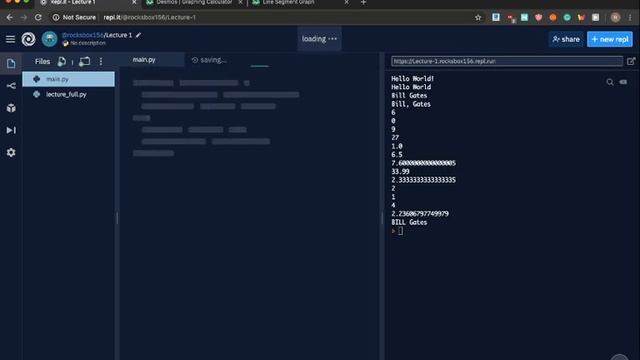Go forward in the browser
Screen dimensions: 640x360
click(x=24, y=18)
